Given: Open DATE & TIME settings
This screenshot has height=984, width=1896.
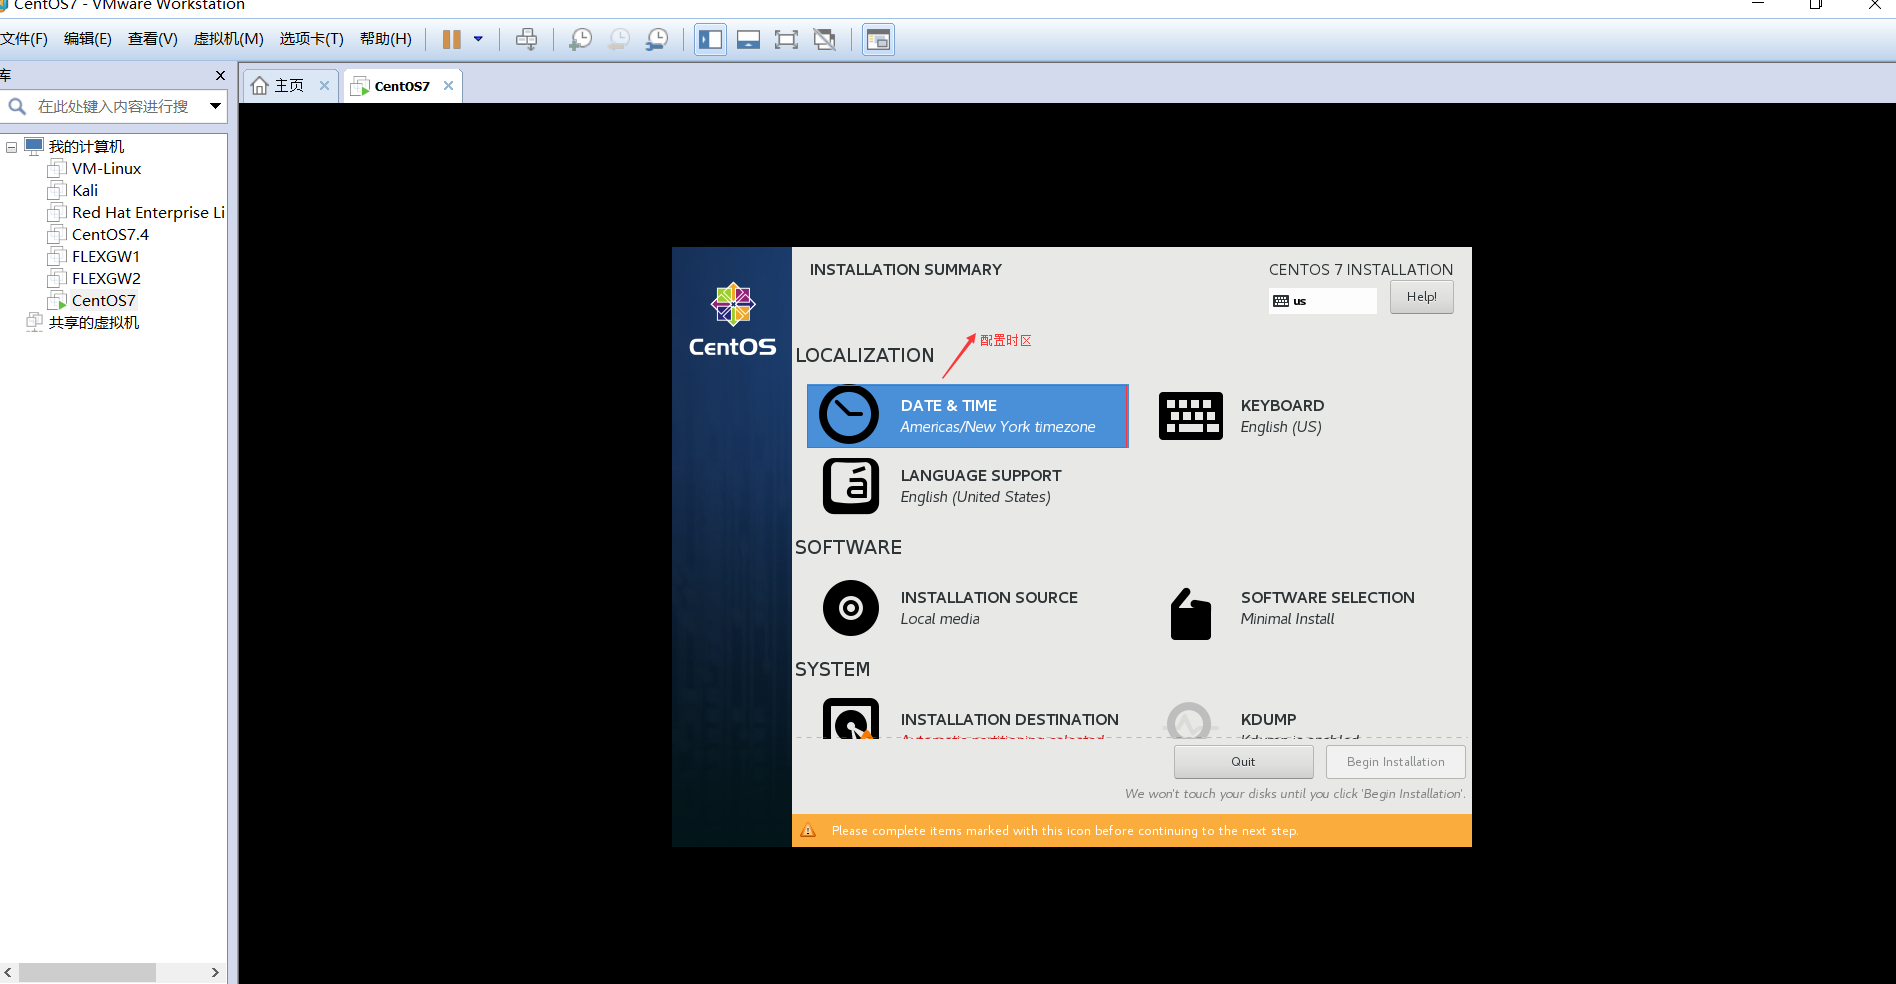Looking at the screenshot, I should click(x=967, y=416).
